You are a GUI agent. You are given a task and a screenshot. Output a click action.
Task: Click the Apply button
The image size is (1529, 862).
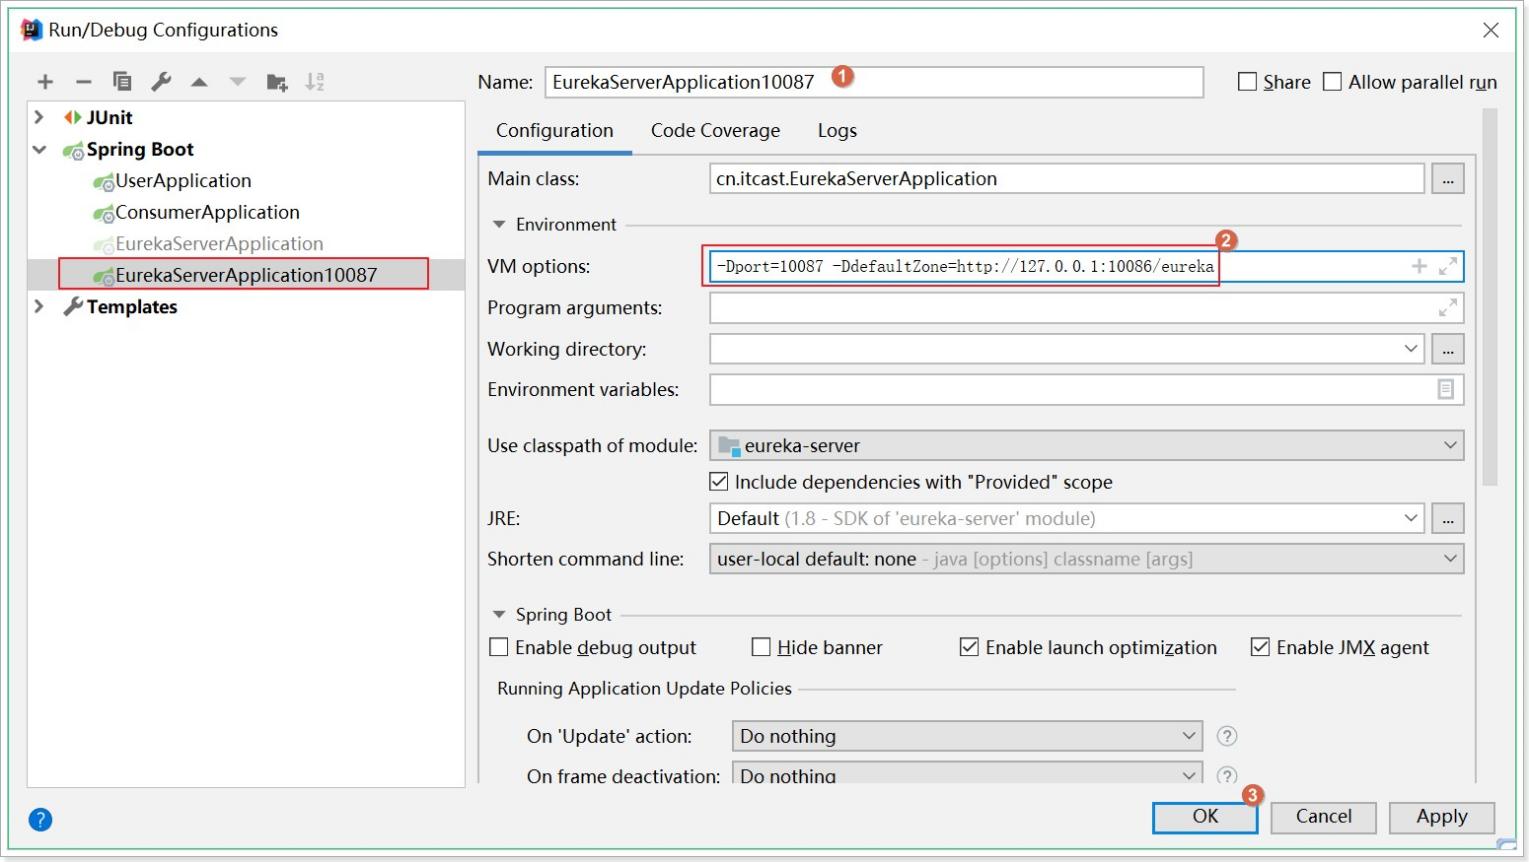(1441, 817)
